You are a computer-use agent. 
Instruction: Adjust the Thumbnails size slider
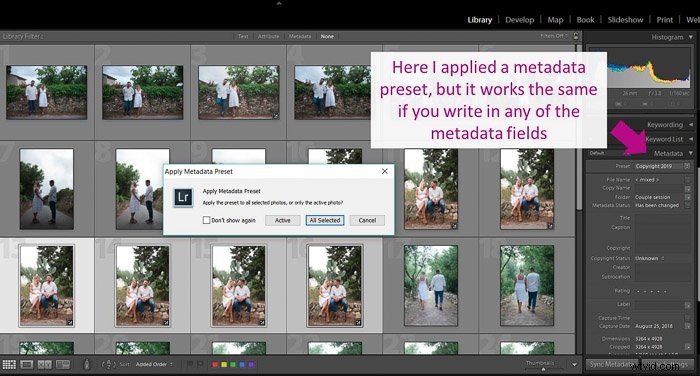[x=543, y=369]
